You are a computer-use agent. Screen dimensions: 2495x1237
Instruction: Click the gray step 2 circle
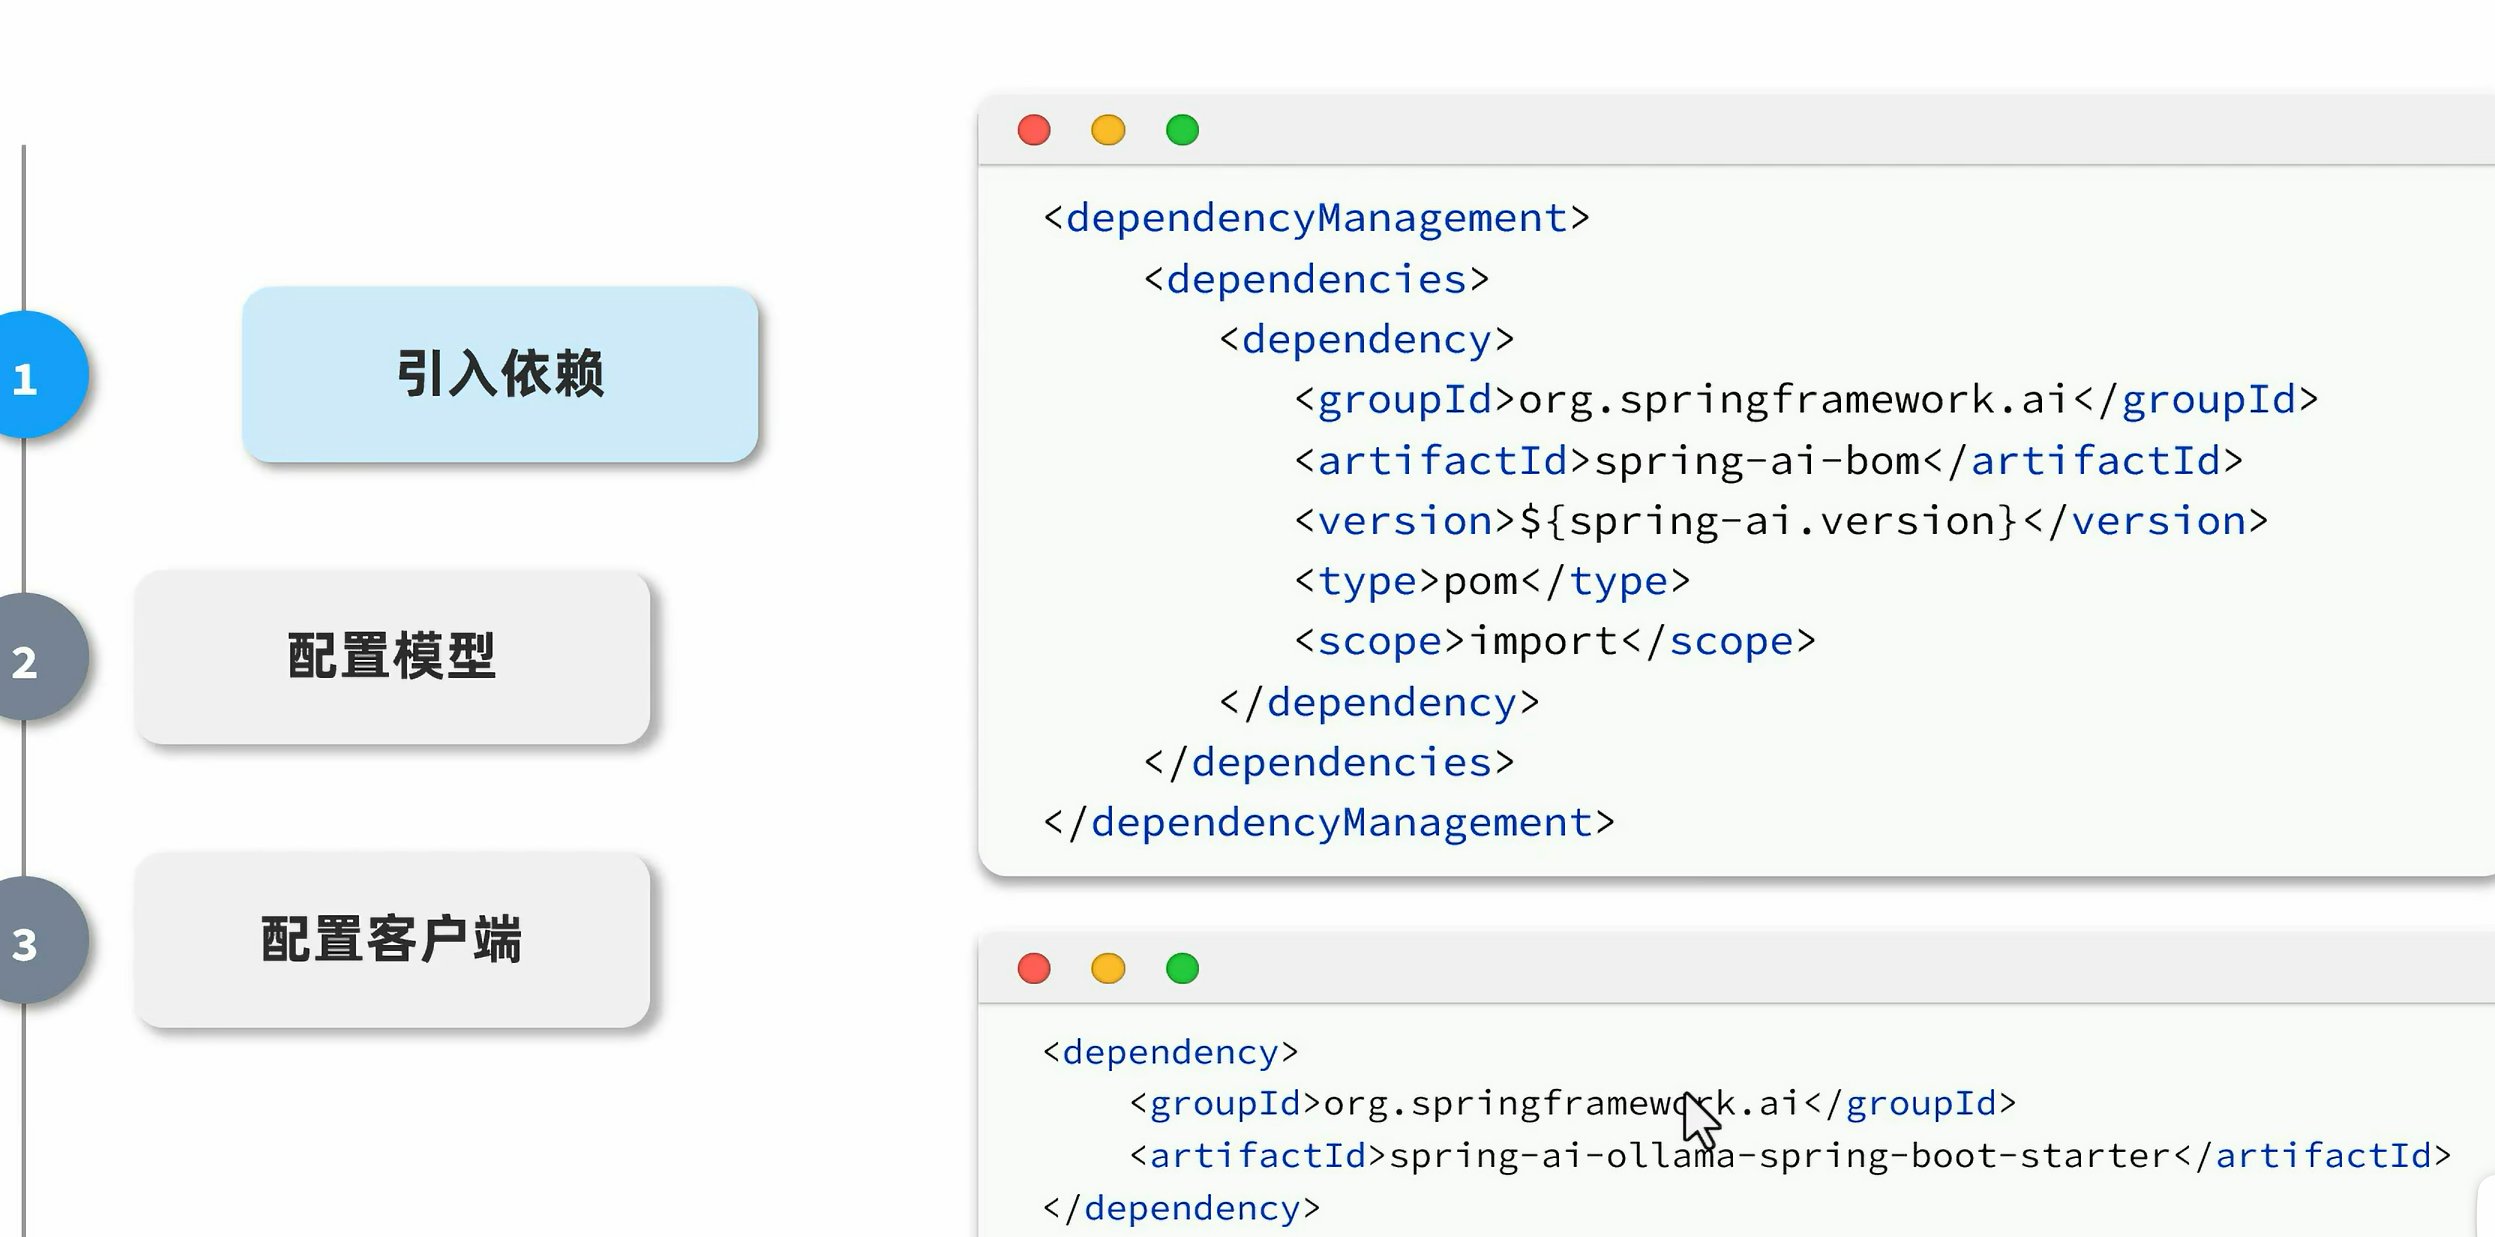pyautogui.click(x=30, y=657)
